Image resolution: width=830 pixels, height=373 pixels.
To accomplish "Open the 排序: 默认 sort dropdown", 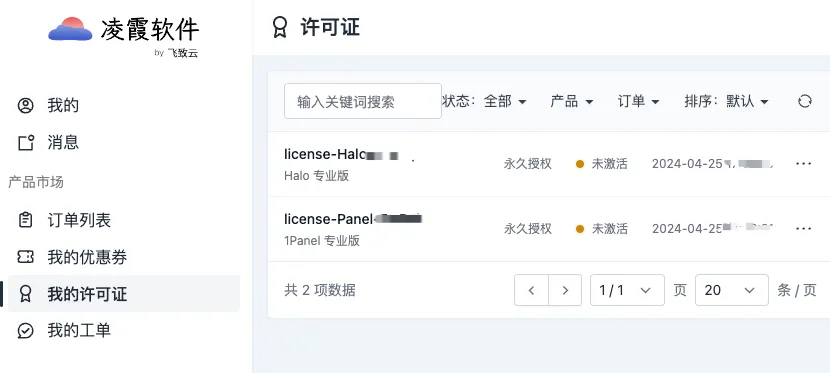I will pyautogui.click(x=726, y=101).
